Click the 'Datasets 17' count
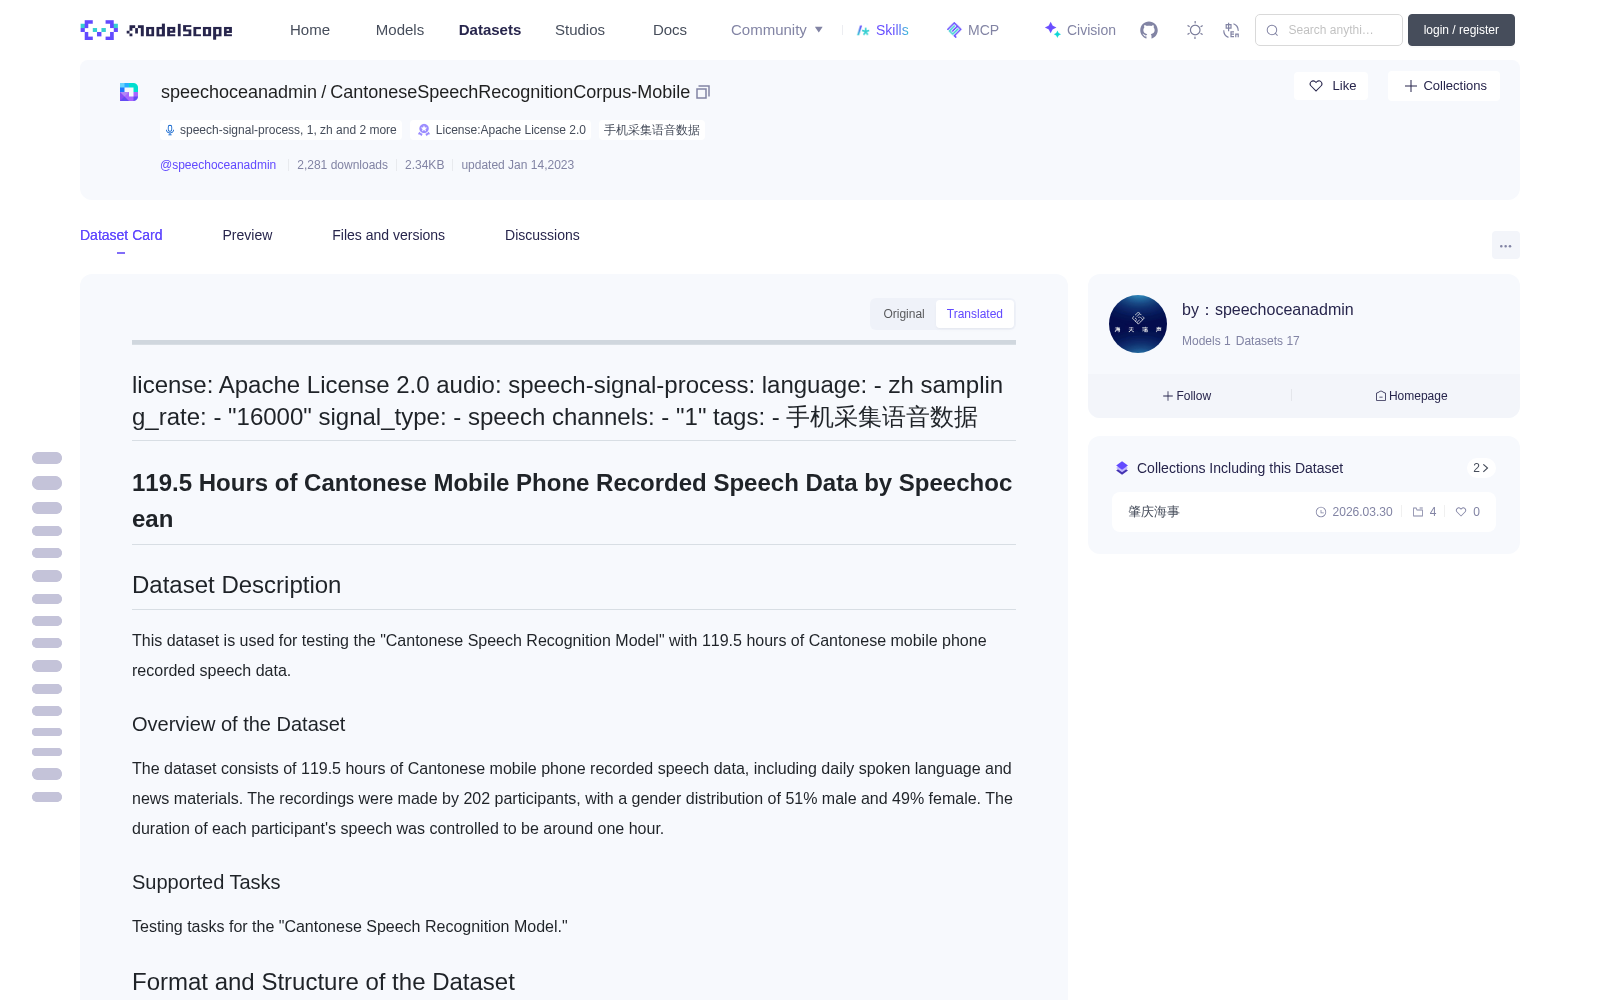The height and width of the screenshot is (1000, 1600). pyautogui.click(x=1268, y=341)
